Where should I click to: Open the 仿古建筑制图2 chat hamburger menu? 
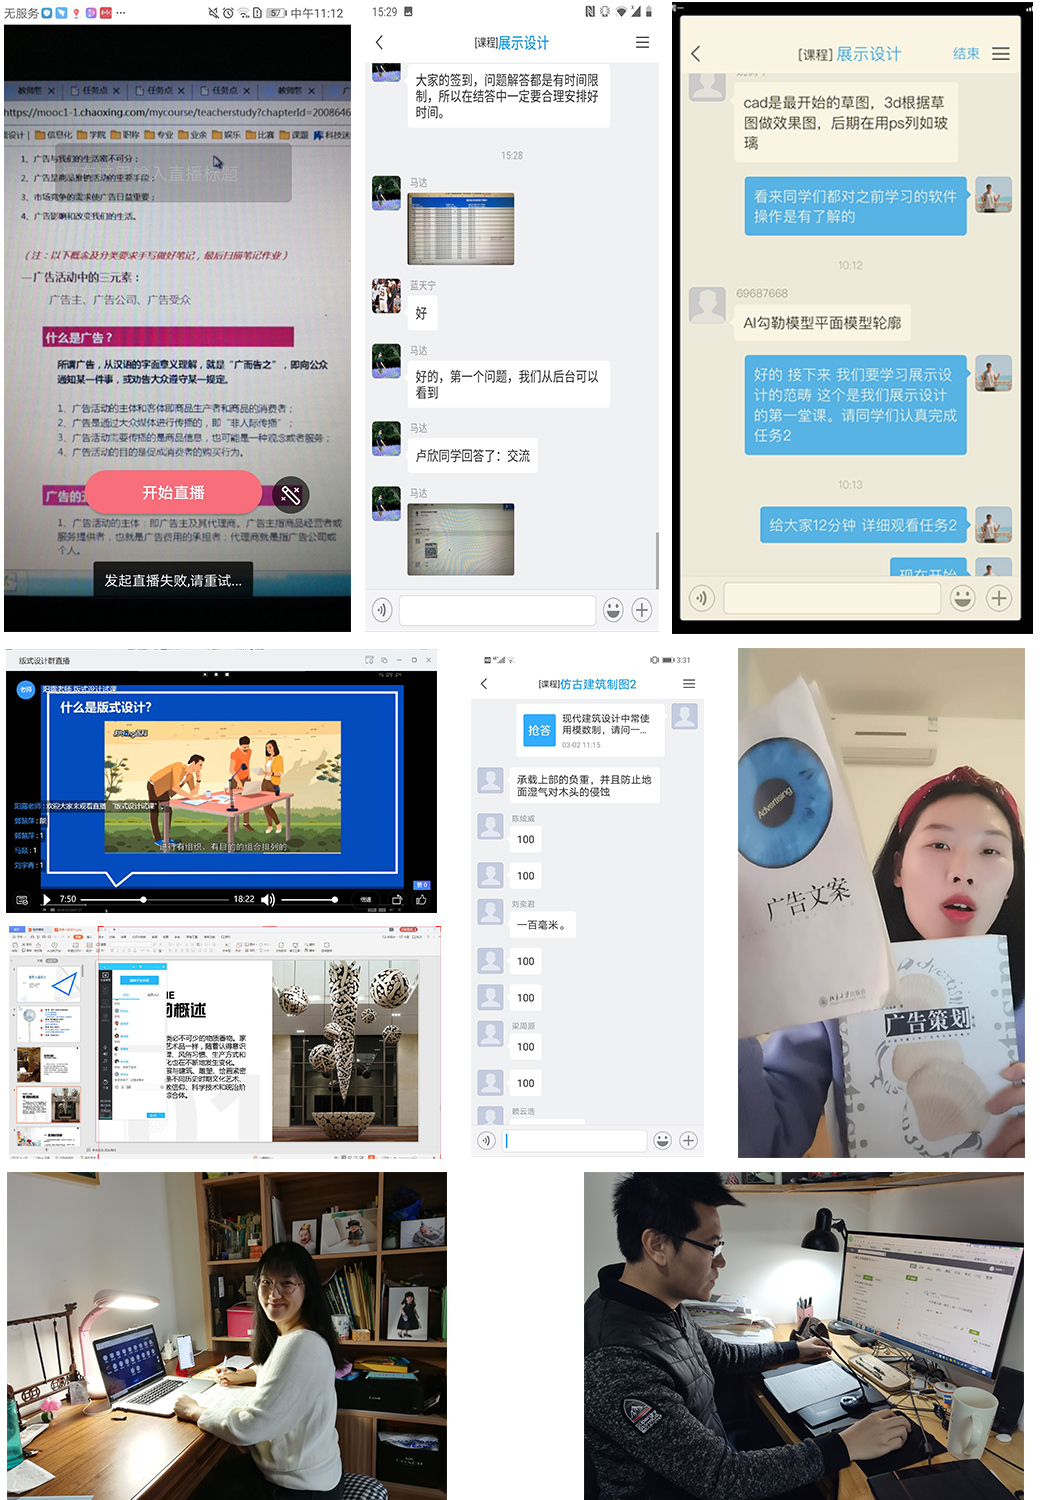pos(689,684)
